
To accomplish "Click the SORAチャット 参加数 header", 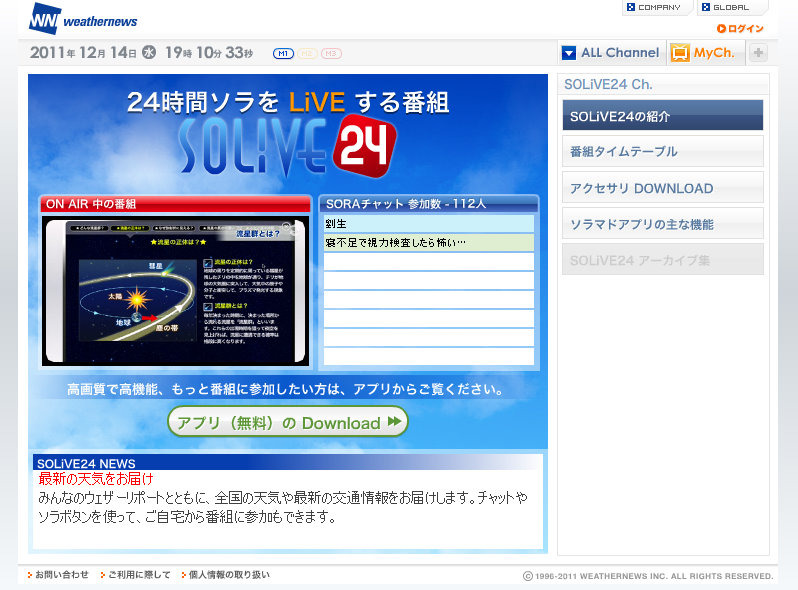I will point(429,204).
